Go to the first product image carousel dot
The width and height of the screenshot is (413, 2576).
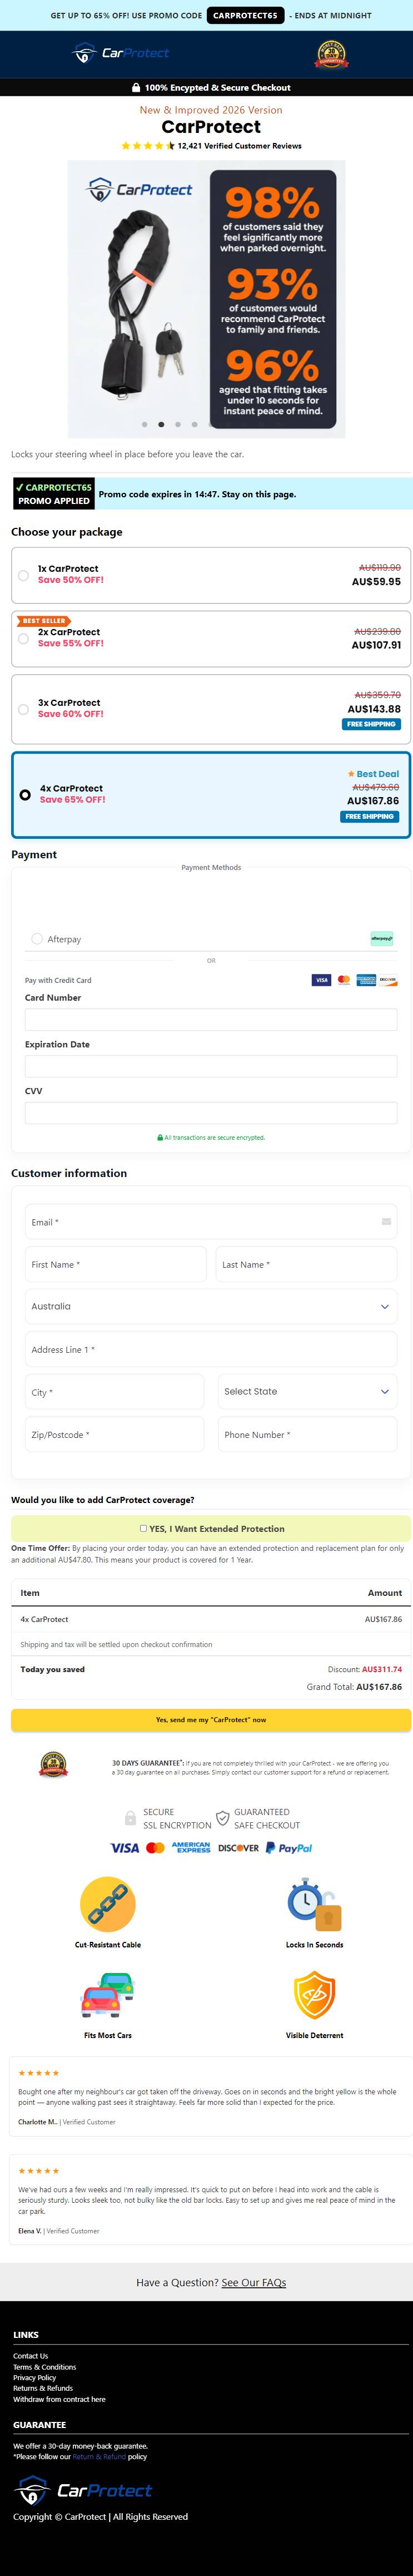point(145,424)
